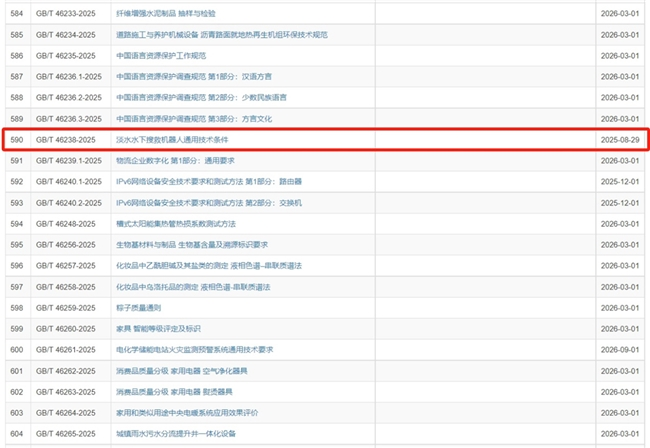Image resolution: width=650 pixels, height=448 pixels.
Task: Click the GB/T 46238-2025 standard number cell
Action: [65, 140]
